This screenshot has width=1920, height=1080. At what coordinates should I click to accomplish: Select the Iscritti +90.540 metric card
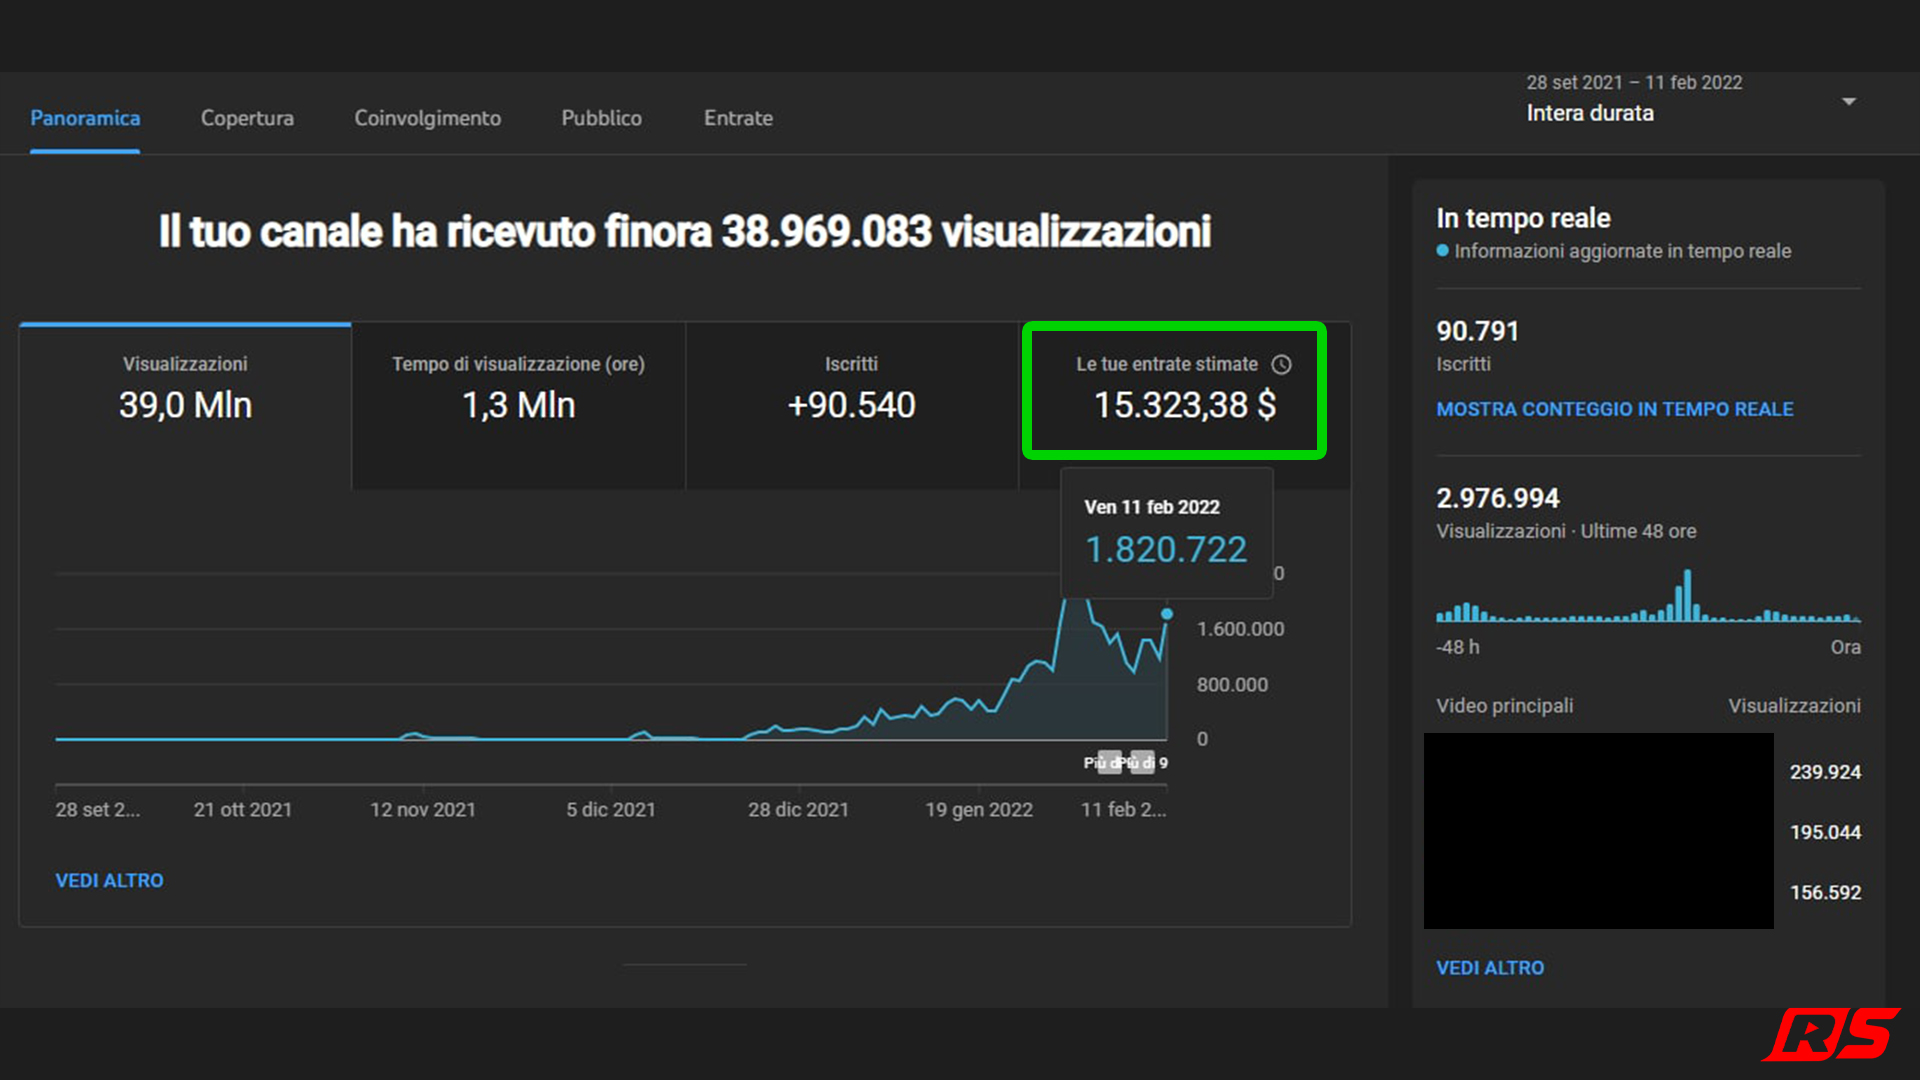coord(851,405)
